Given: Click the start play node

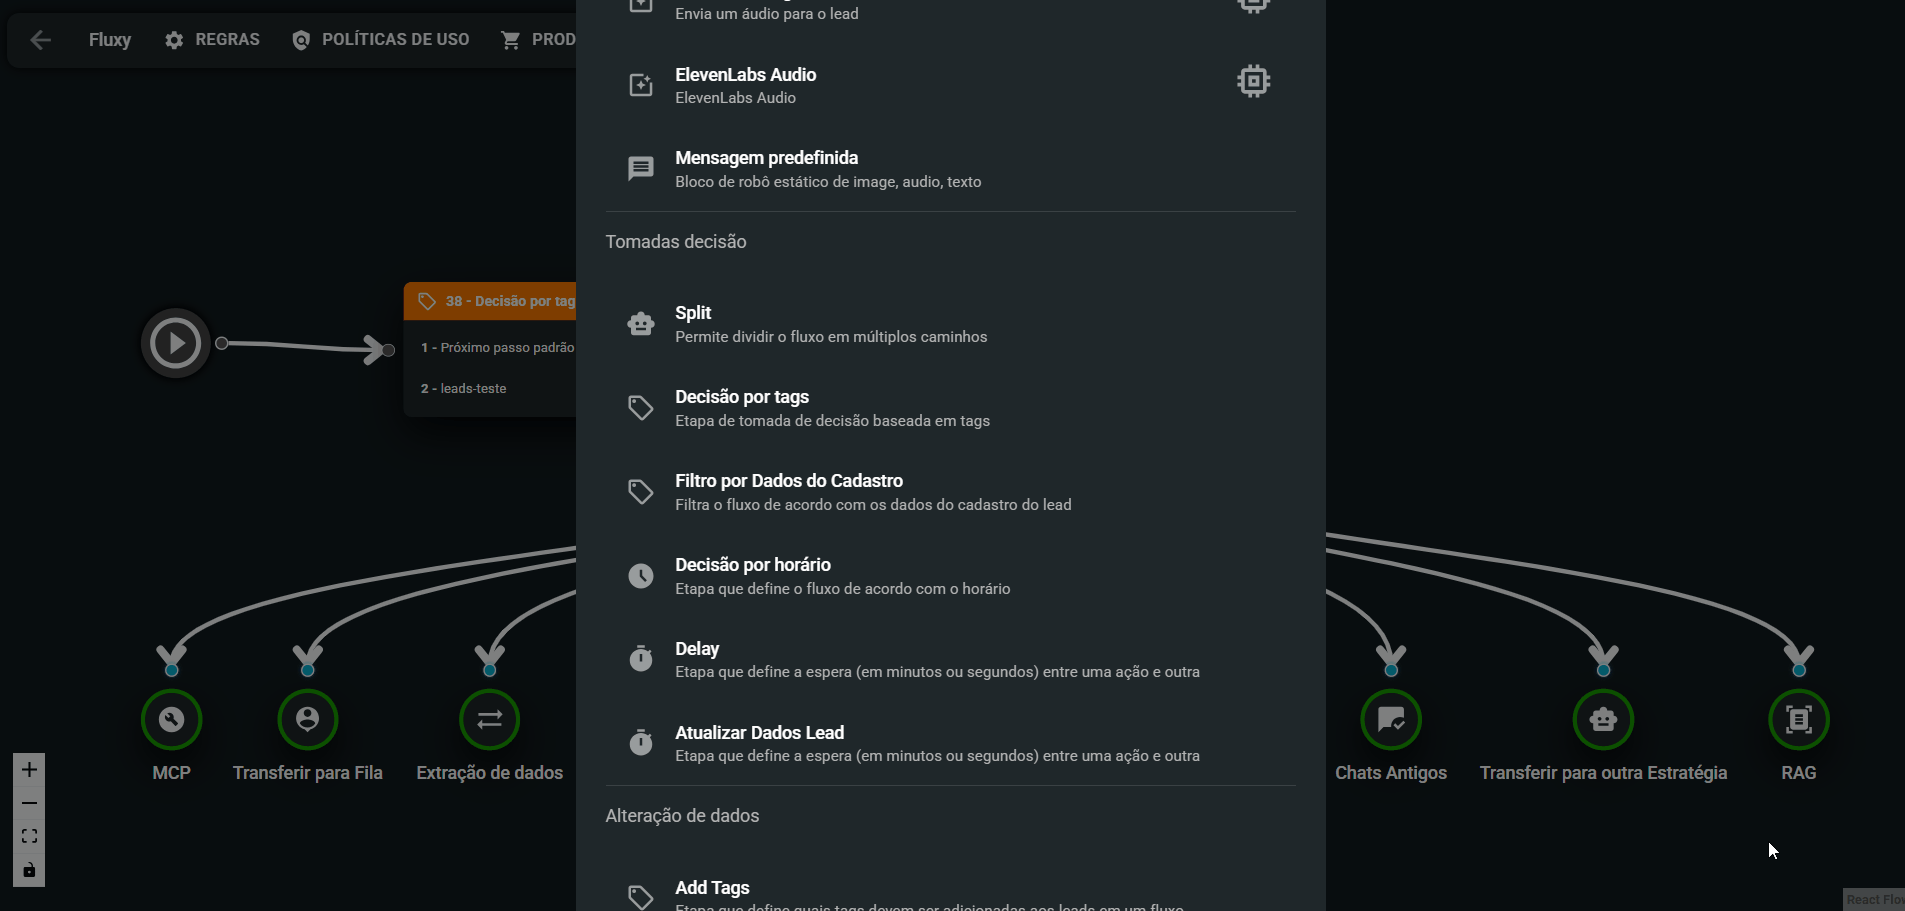Looking at the screenshot, I should (176, 343).
